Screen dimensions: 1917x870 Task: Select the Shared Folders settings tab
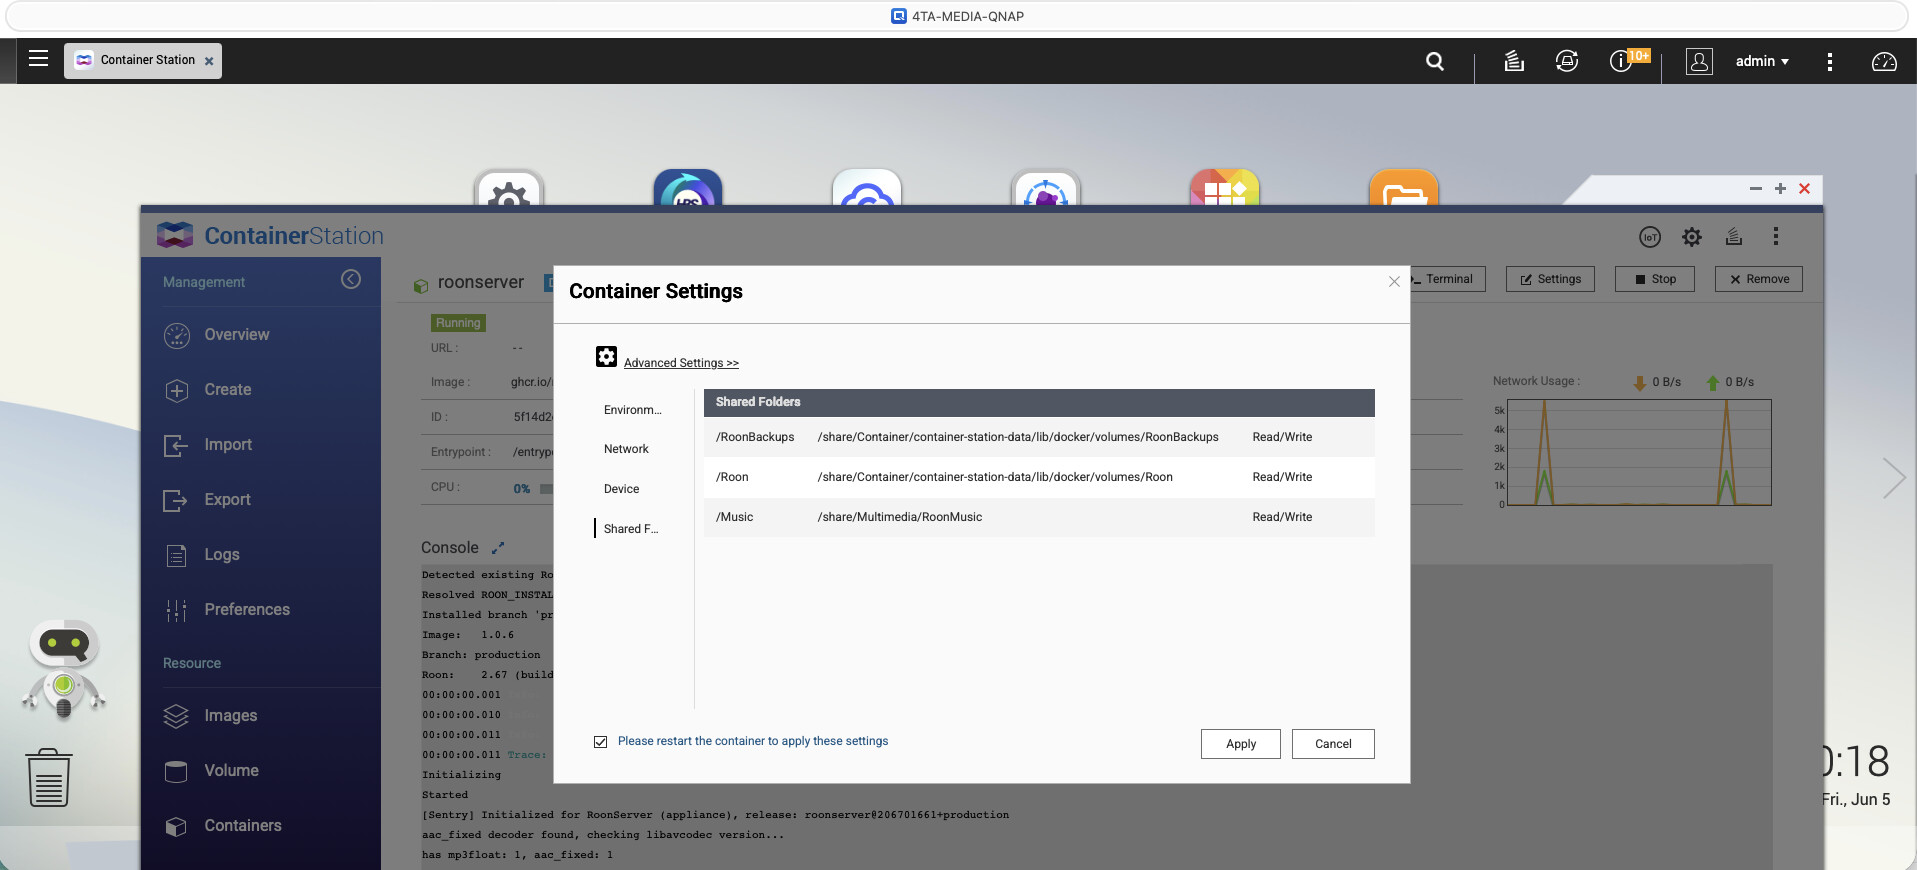tap(631, 529)
